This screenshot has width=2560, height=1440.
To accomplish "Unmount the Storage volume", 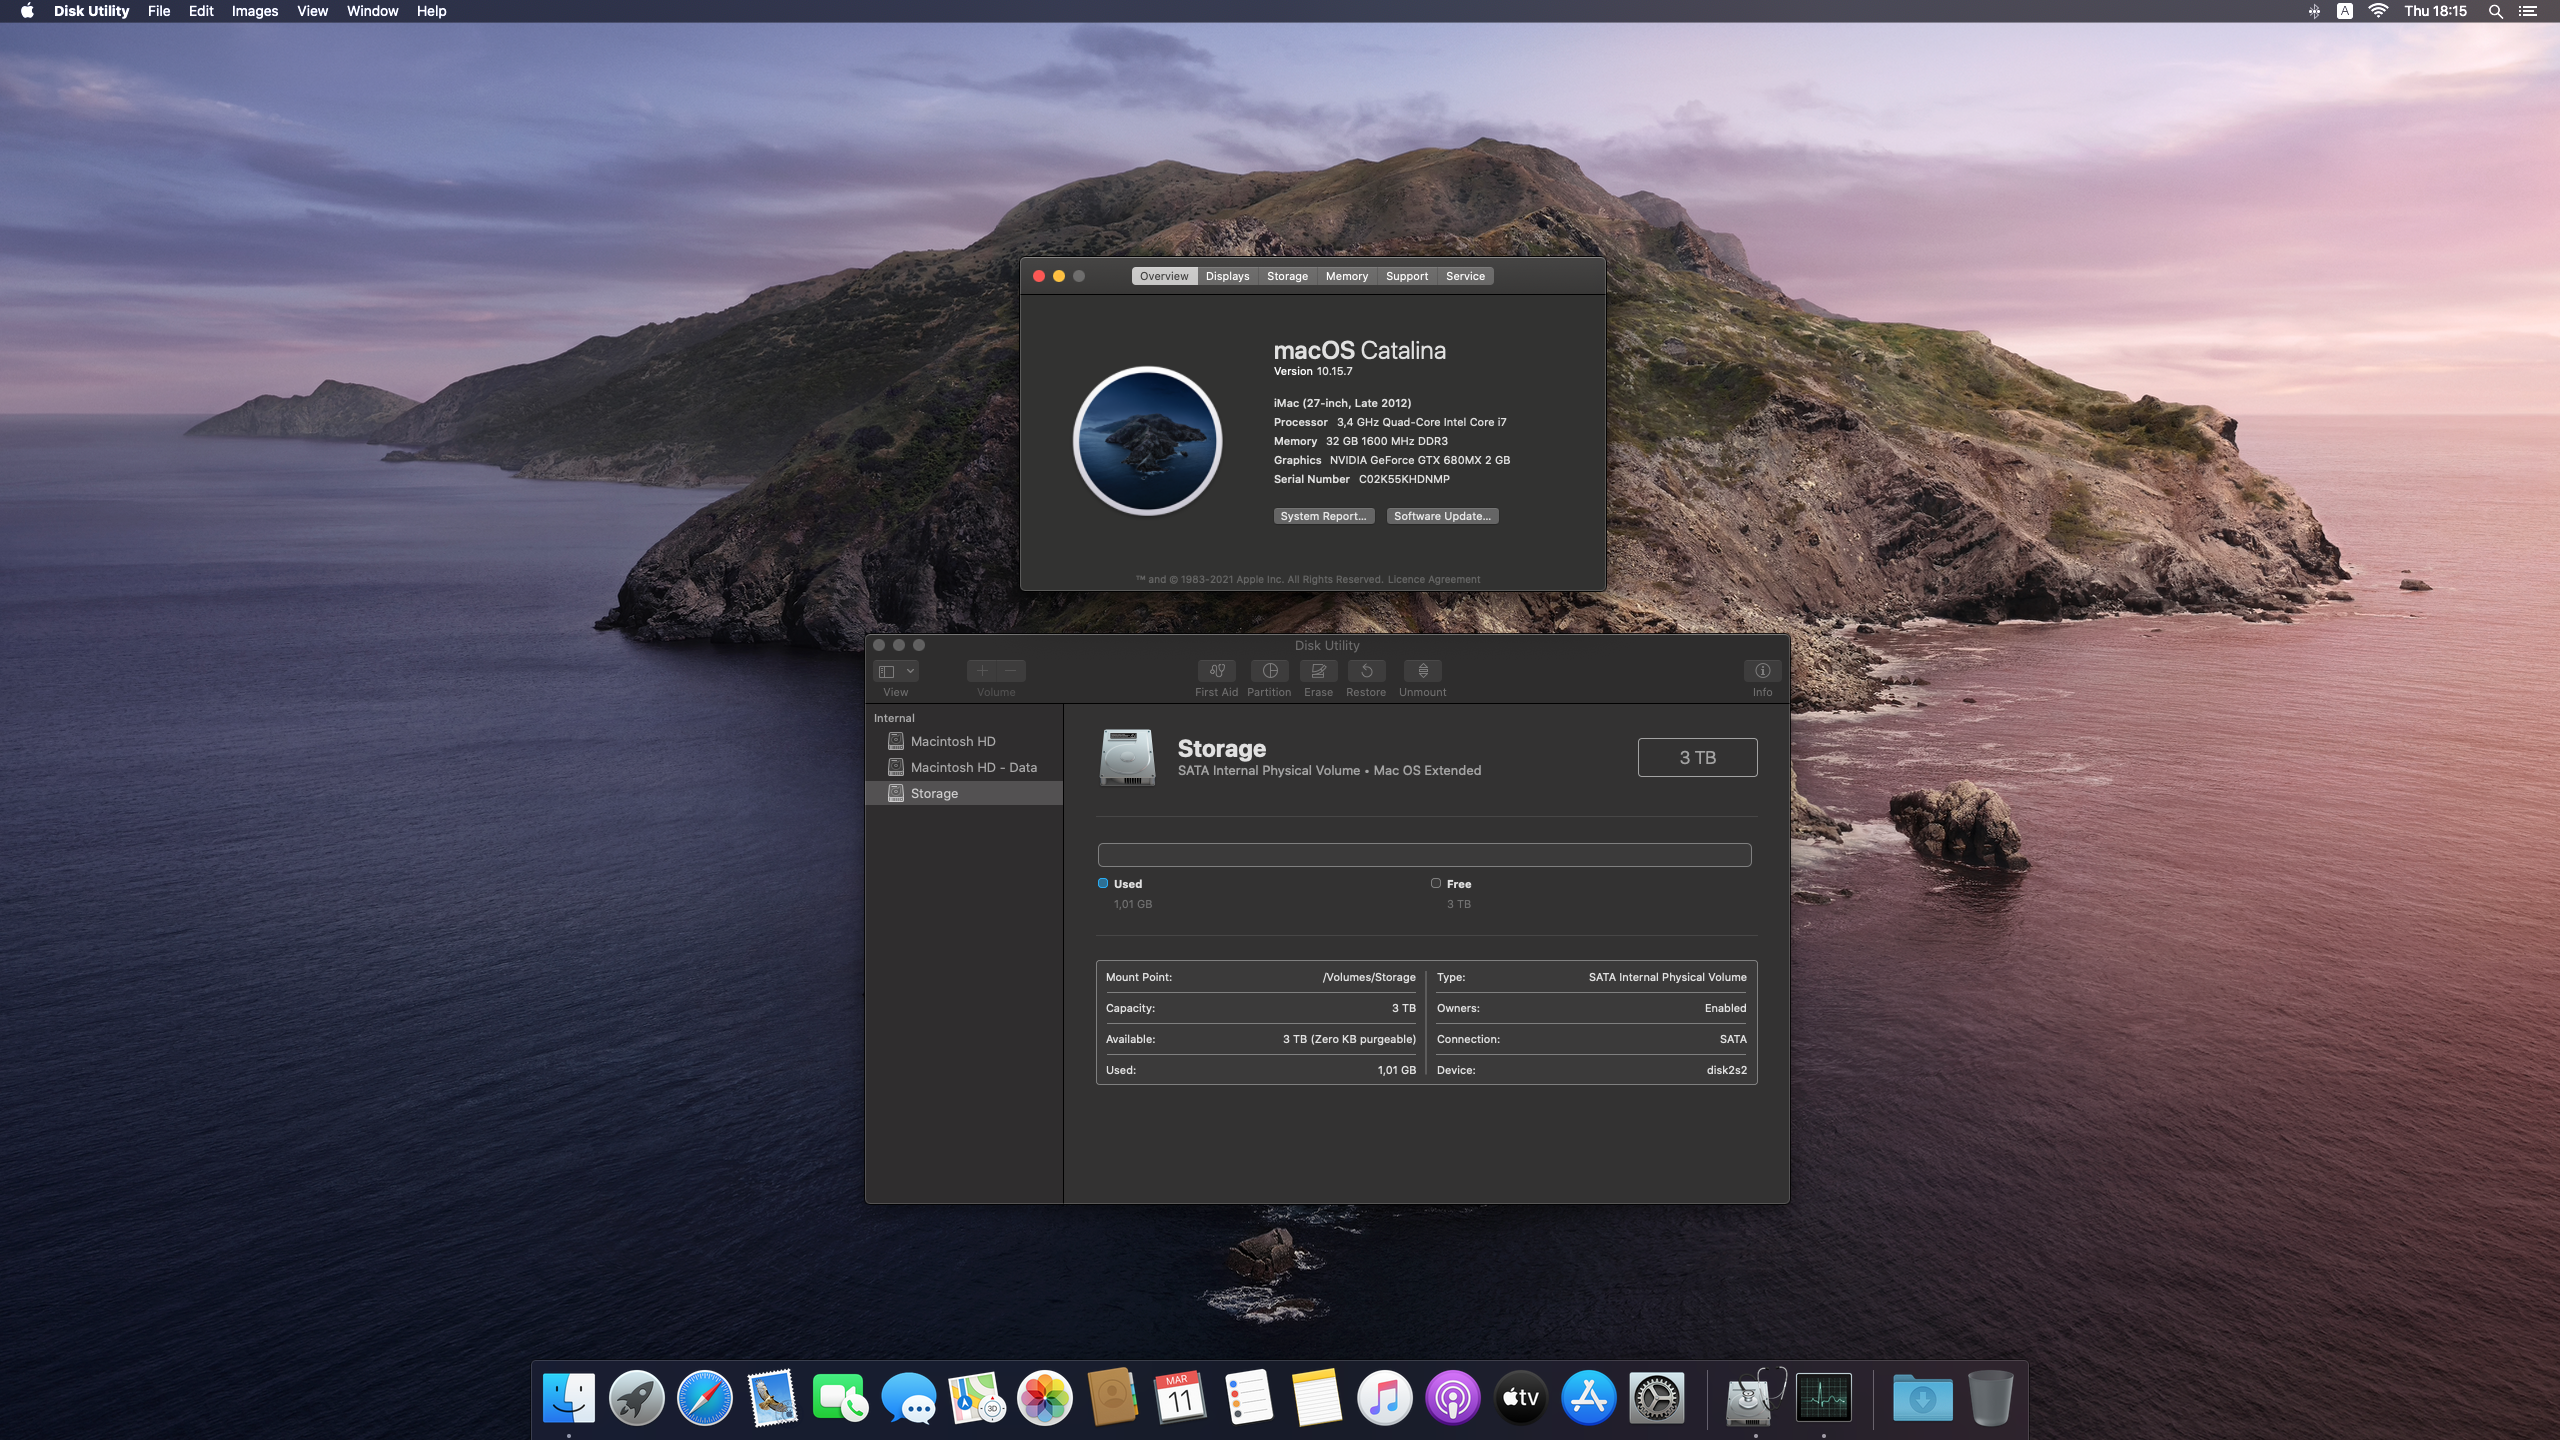I will pyautogui.click(x=1422, y=671).
